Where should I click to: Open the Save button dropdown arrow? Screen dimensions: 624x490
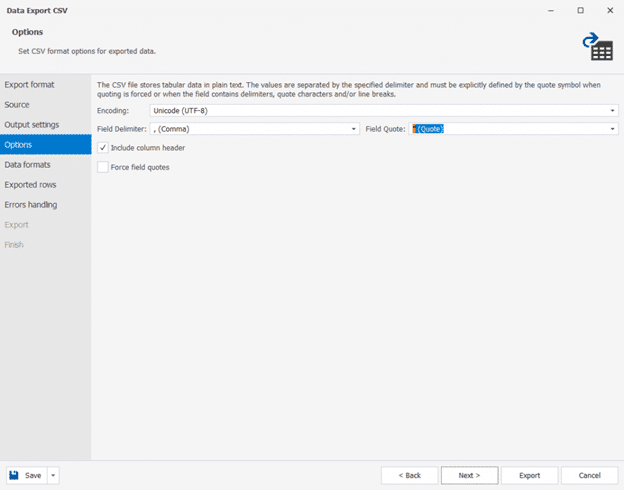click(x=53, y=475)
